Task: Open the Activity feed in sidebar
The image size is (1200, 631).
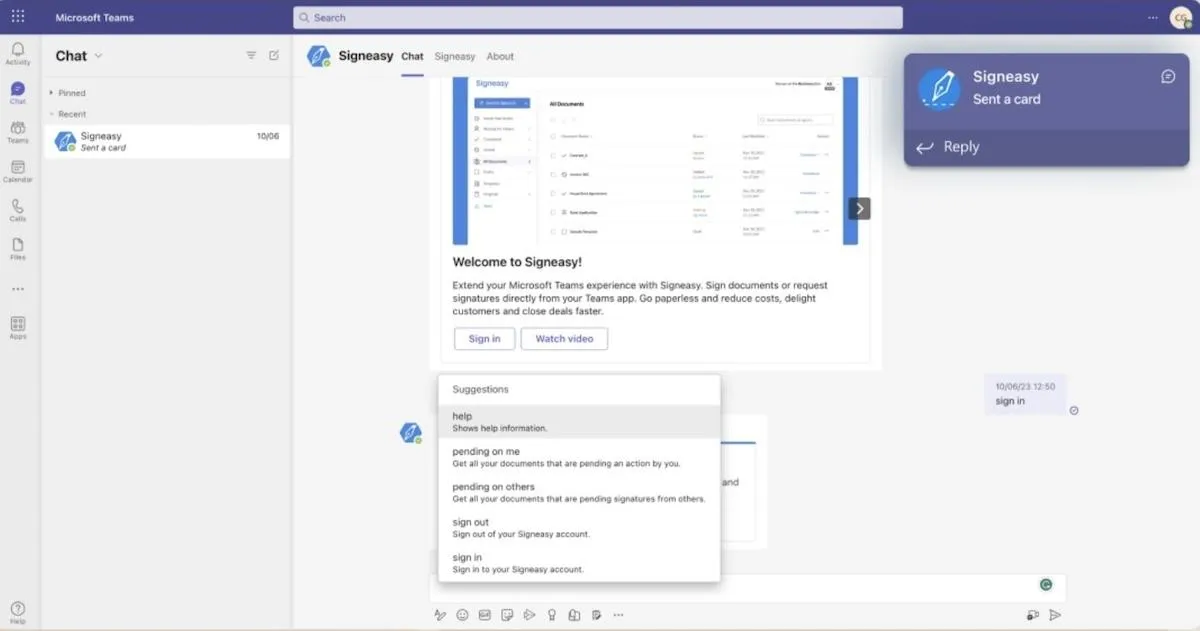Action: 18,53
